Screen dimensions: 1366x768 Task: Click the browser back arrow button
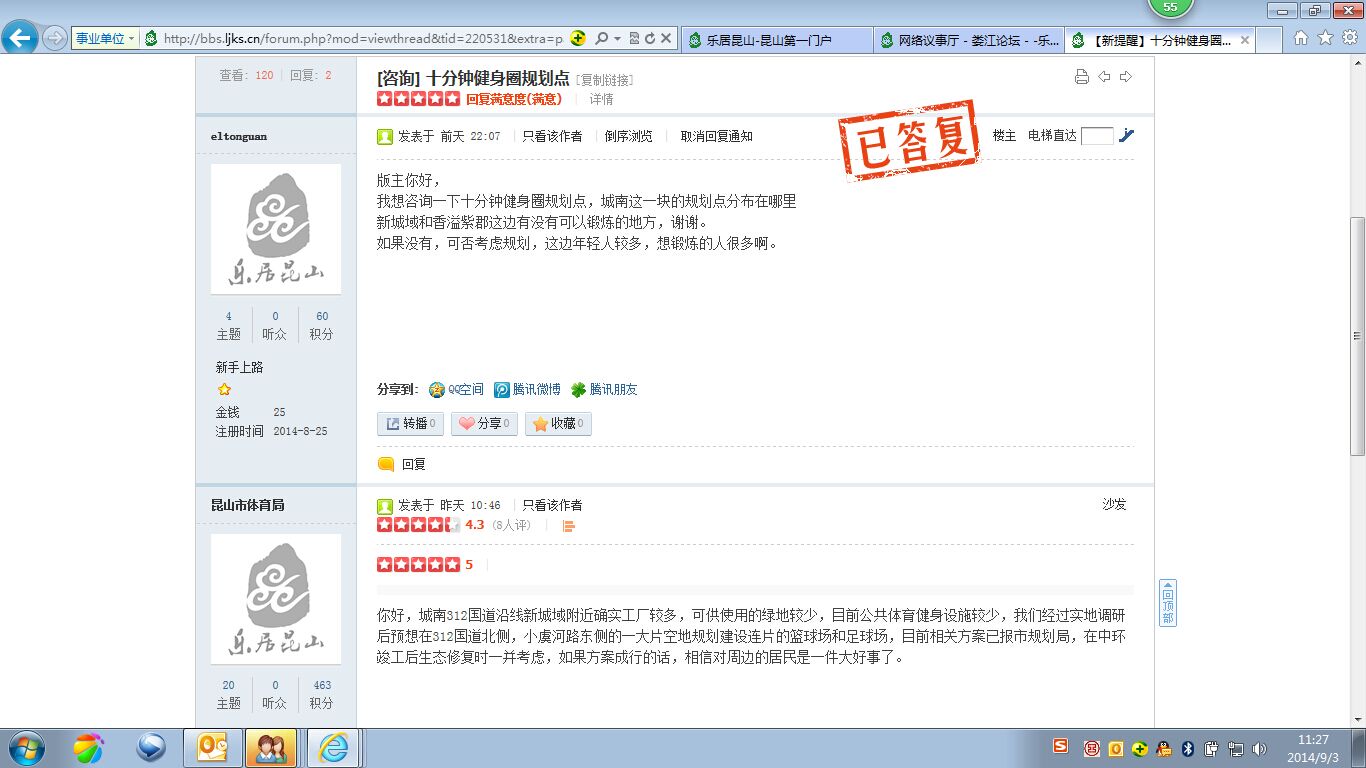pyautogui.click(x=20, y=38)
